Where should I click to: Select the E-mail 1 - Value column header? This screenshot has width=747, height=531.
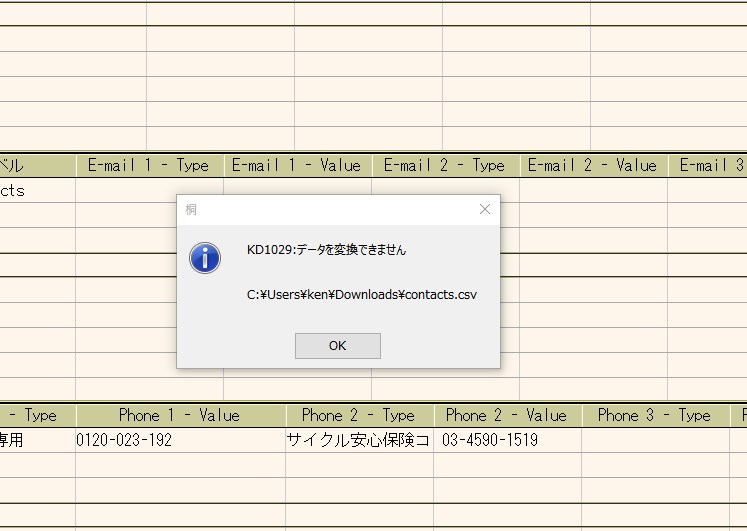(297, 166)
